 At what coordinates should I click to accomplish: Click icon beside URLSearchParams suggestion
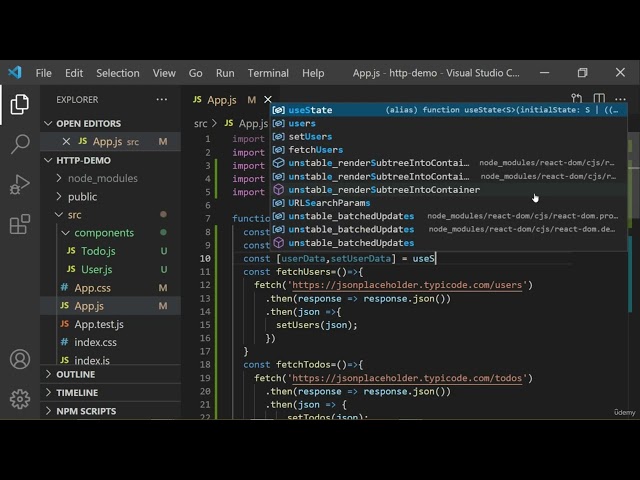coord(278,203)
